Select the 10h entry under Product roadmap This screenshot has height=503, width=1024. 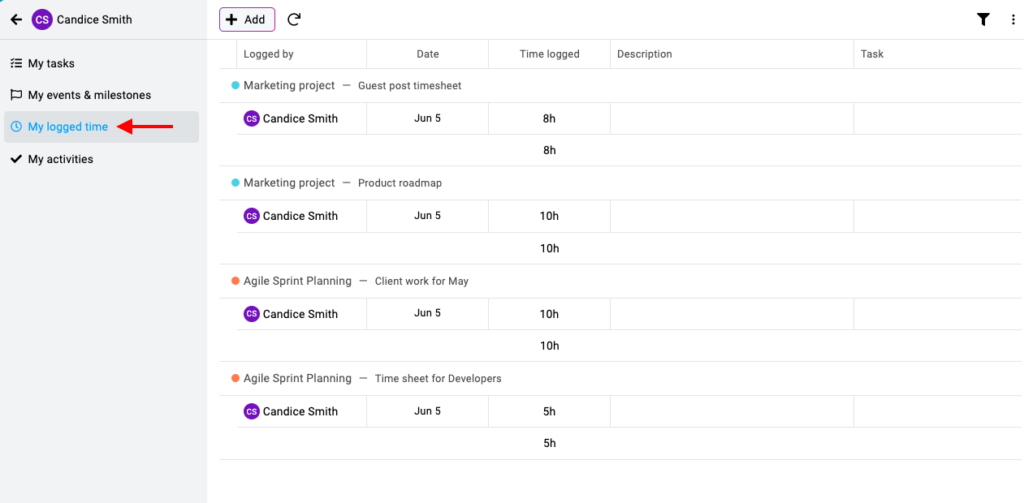[549, 216]
